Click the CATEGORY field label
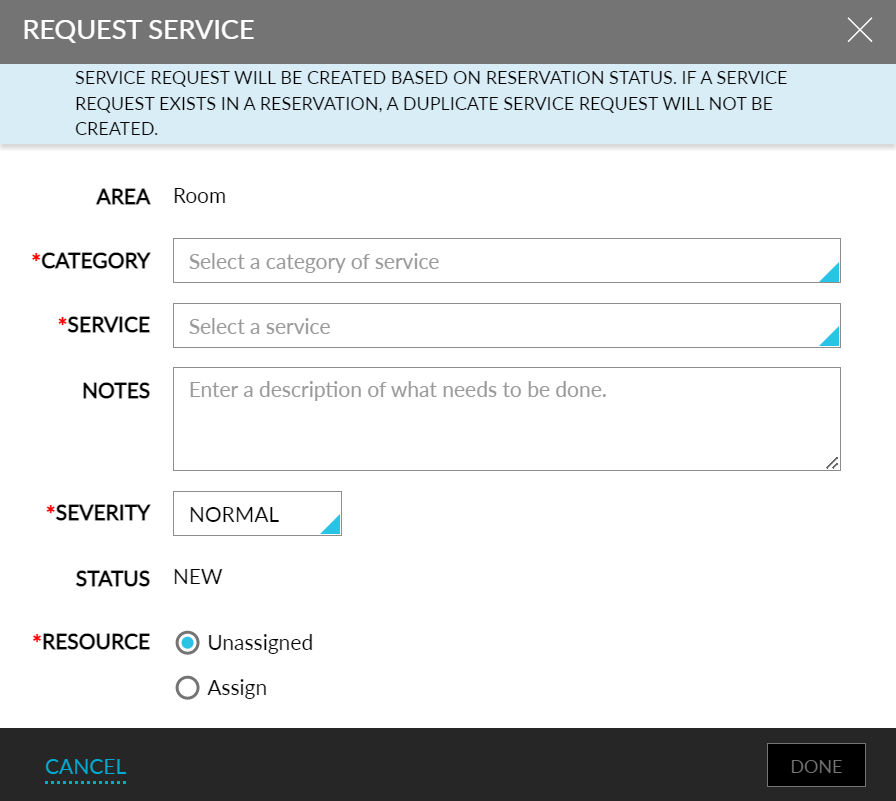Image resolution: width=896 pixels, height=801 pixels. click(95, 262)
